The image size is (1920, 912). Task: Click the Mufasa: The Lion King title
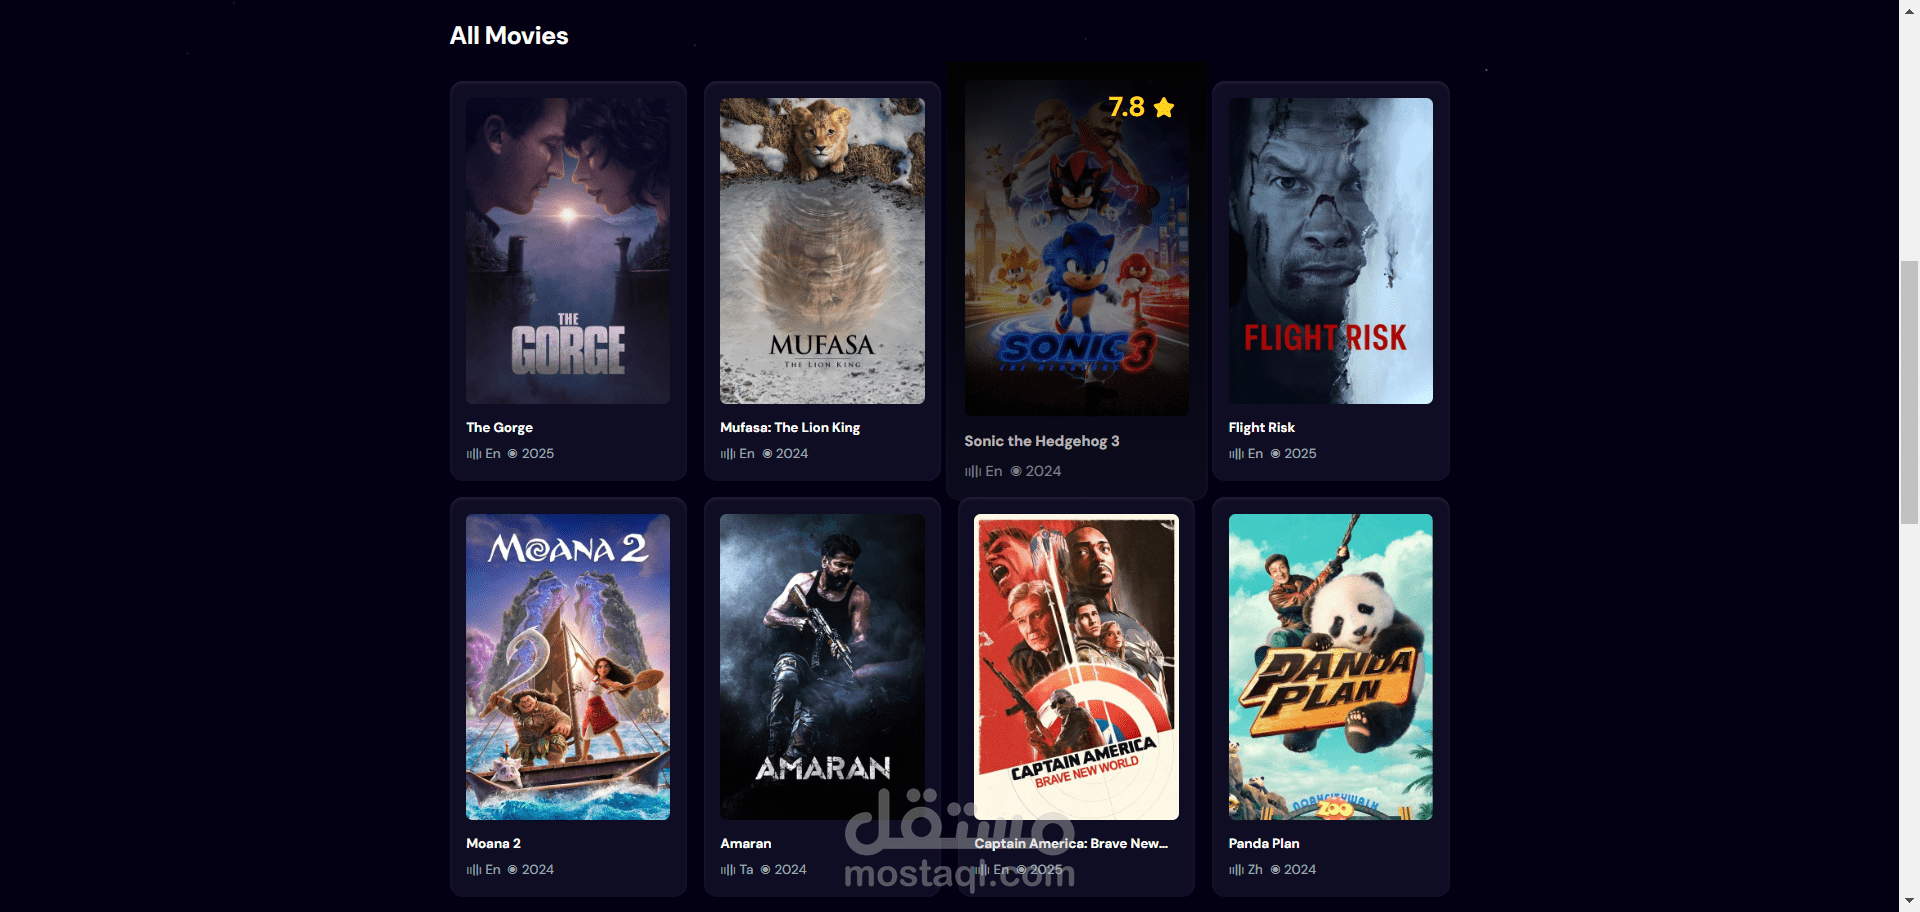coord(790,427)
